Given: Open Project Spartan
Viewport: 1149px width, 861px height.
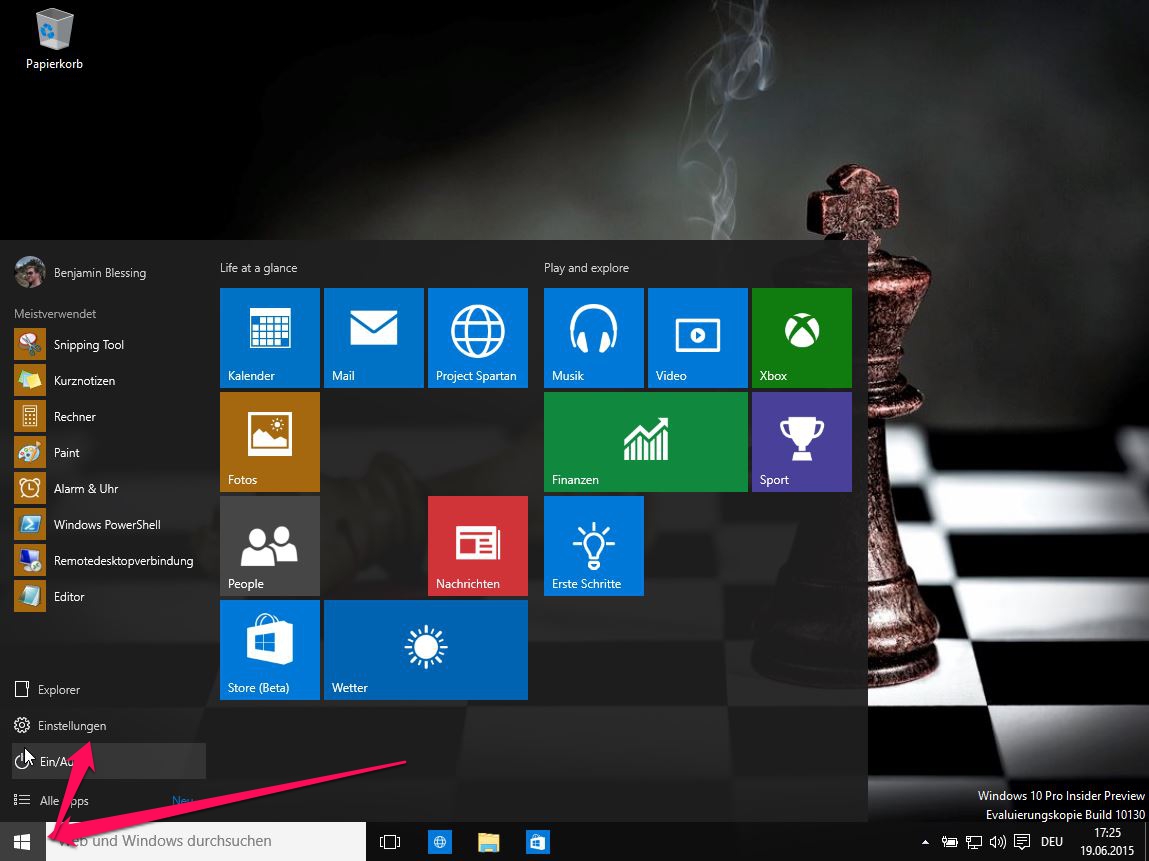Looking at the screenshot, I should (x=477, y=337).
